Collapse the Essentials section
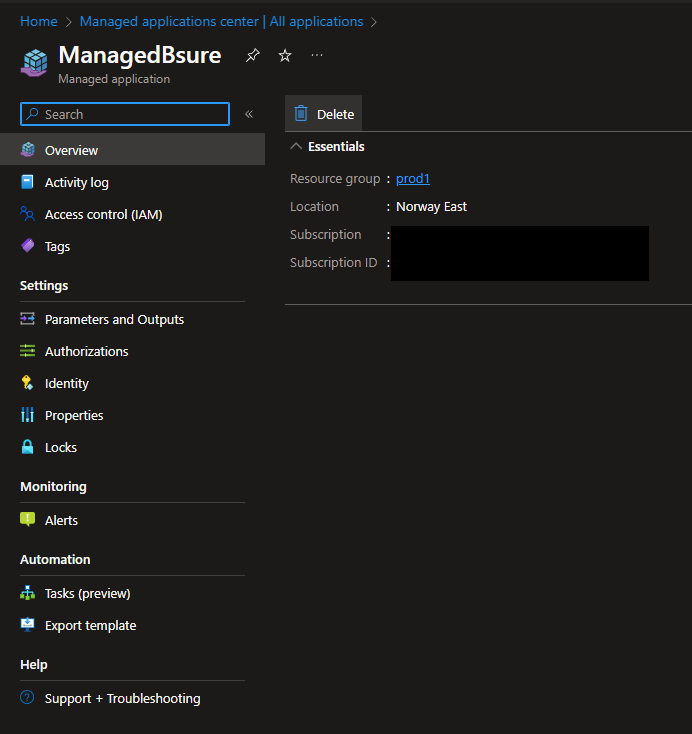692x734 pixels. tap(296, 146)
